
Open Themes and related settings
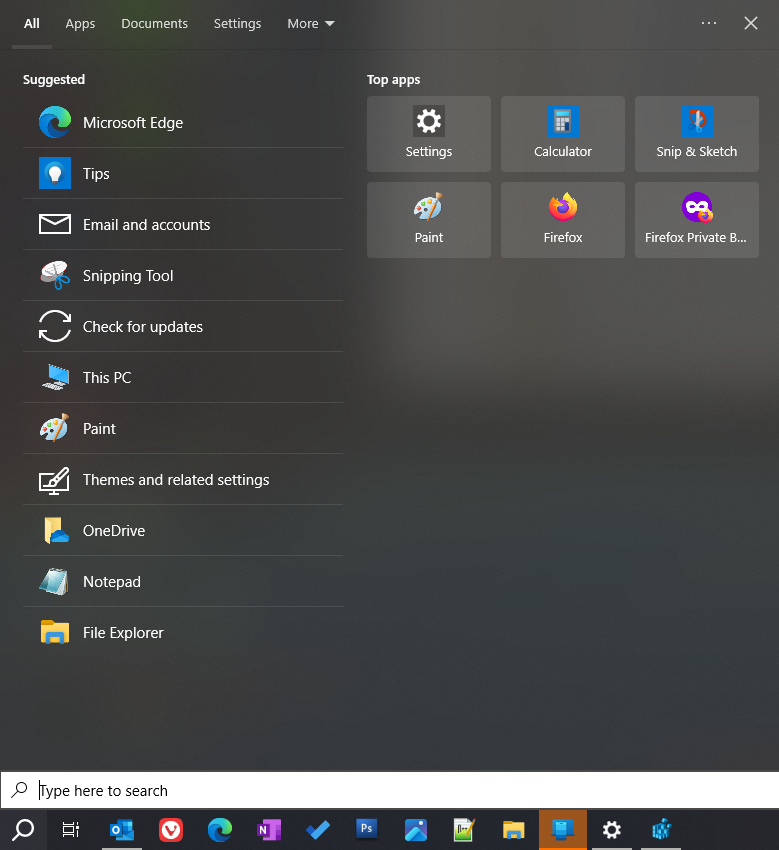(x=175, y=480)
